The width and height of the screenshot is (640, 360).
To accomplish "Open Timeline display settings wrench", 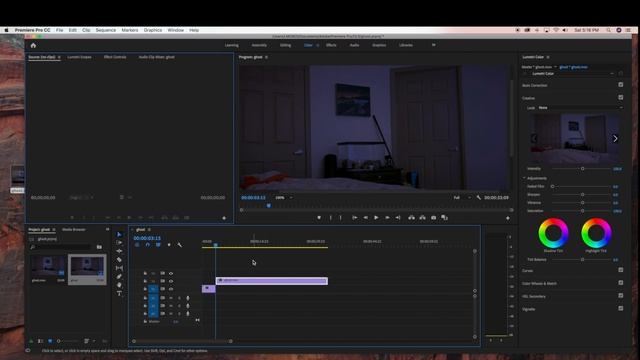I will [180, 245].
